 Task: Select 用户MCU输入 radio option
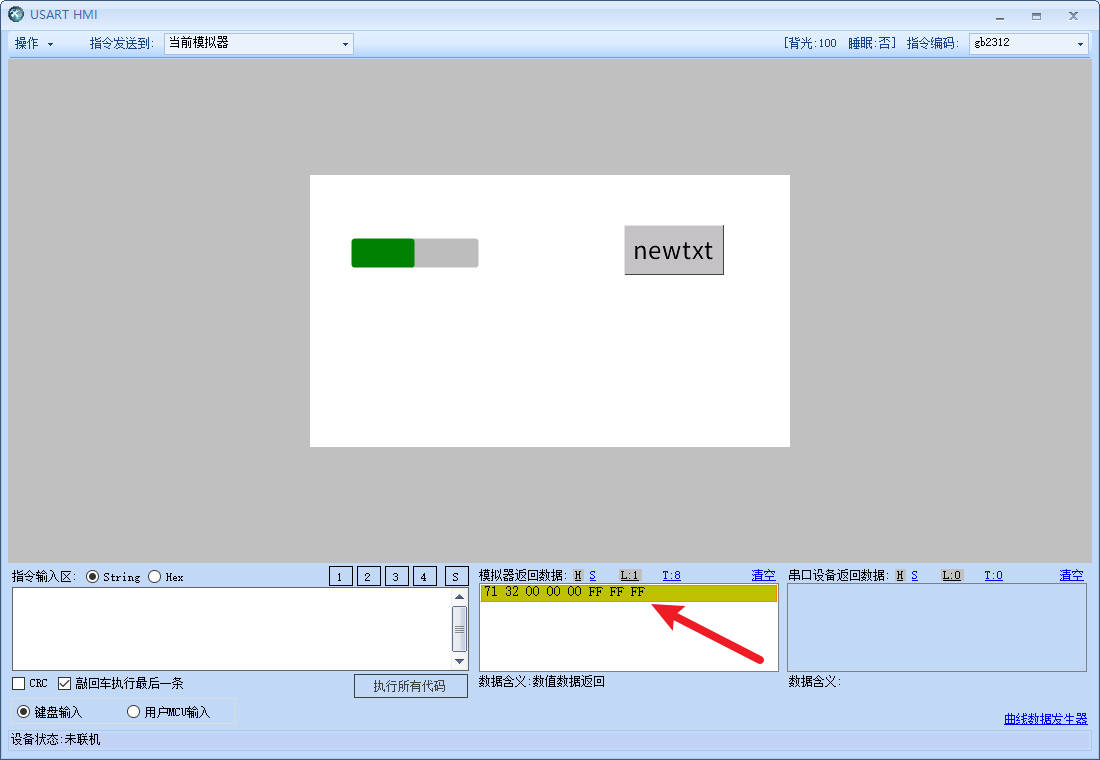(x=133, y=712)
